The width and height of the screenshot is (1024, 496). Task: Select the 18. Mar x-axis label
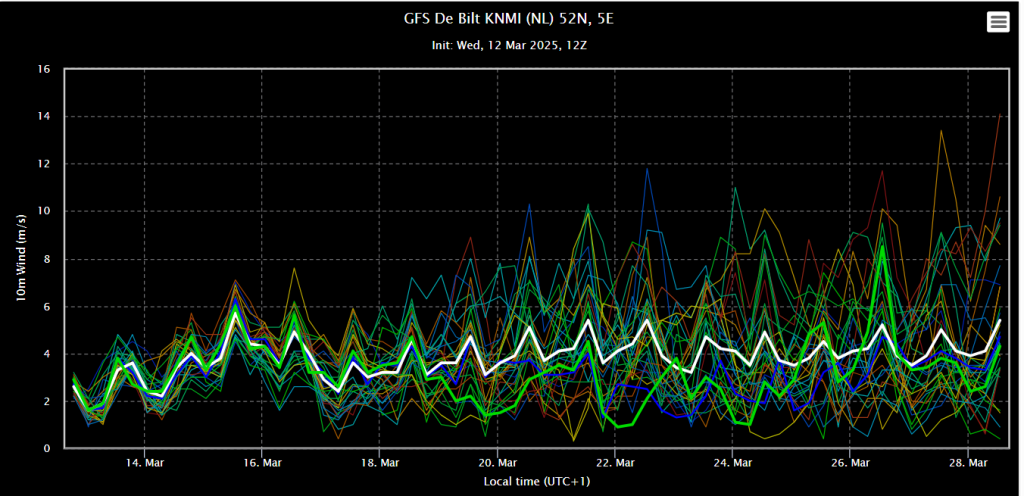click(x=379, y=463)
